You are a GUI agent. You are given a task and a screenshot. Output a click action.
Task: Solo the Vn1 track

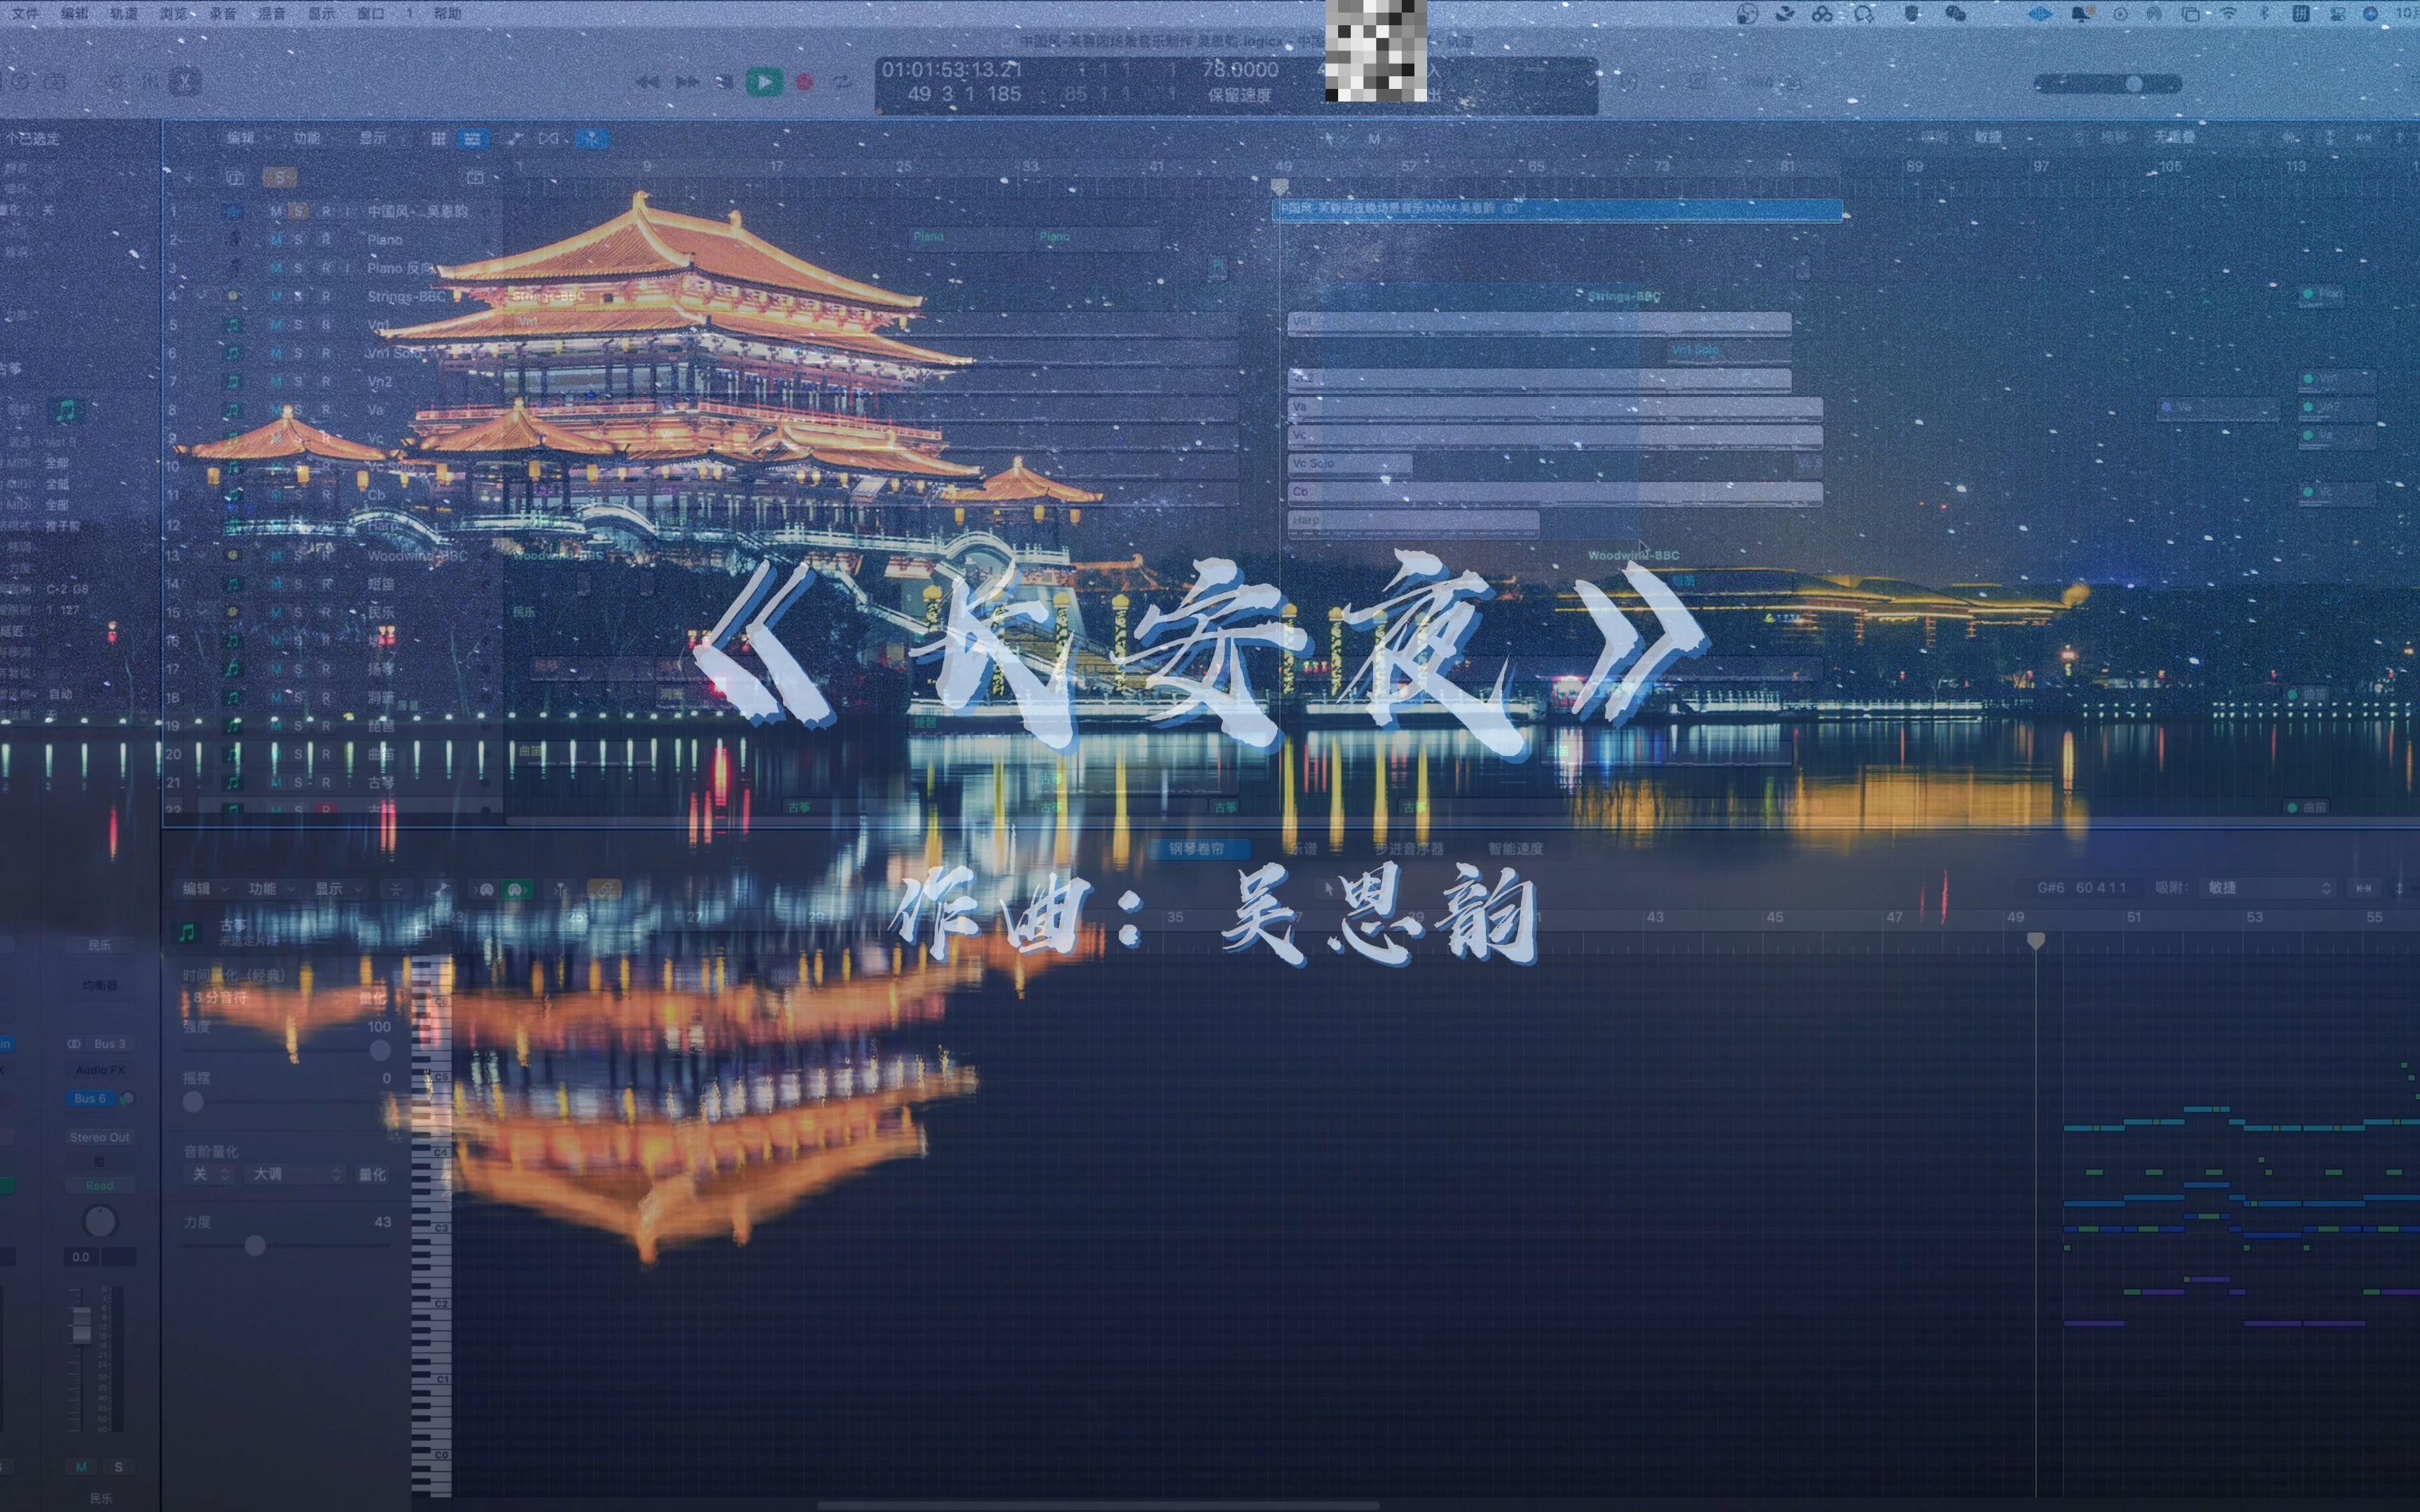(x=298, y=325)
